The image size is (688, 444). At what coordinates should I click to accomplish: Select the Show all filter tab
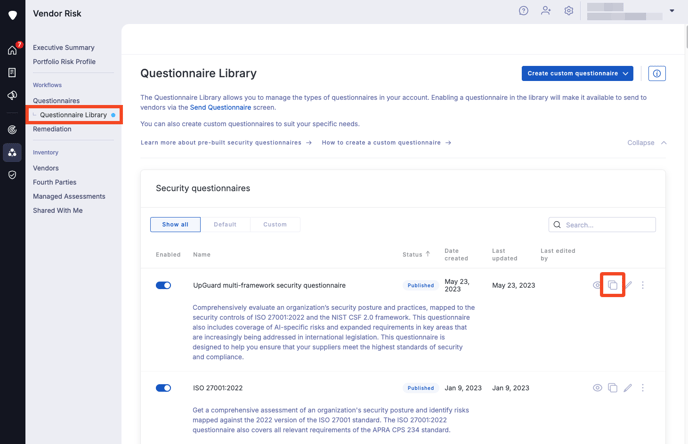click(175, 225)
